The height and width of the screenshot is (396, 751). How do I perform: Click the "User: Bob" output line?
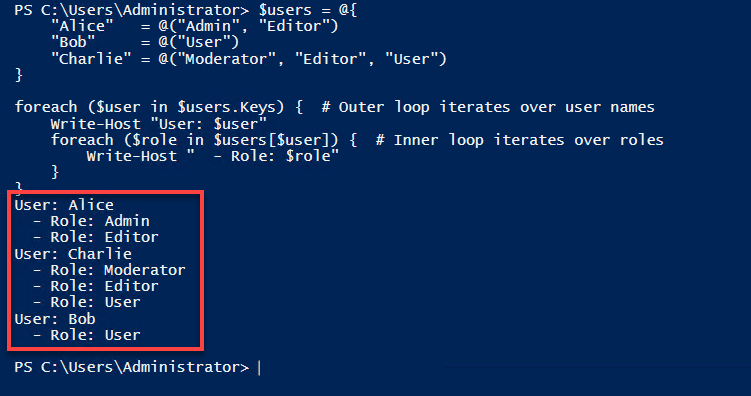coord(55,319)
